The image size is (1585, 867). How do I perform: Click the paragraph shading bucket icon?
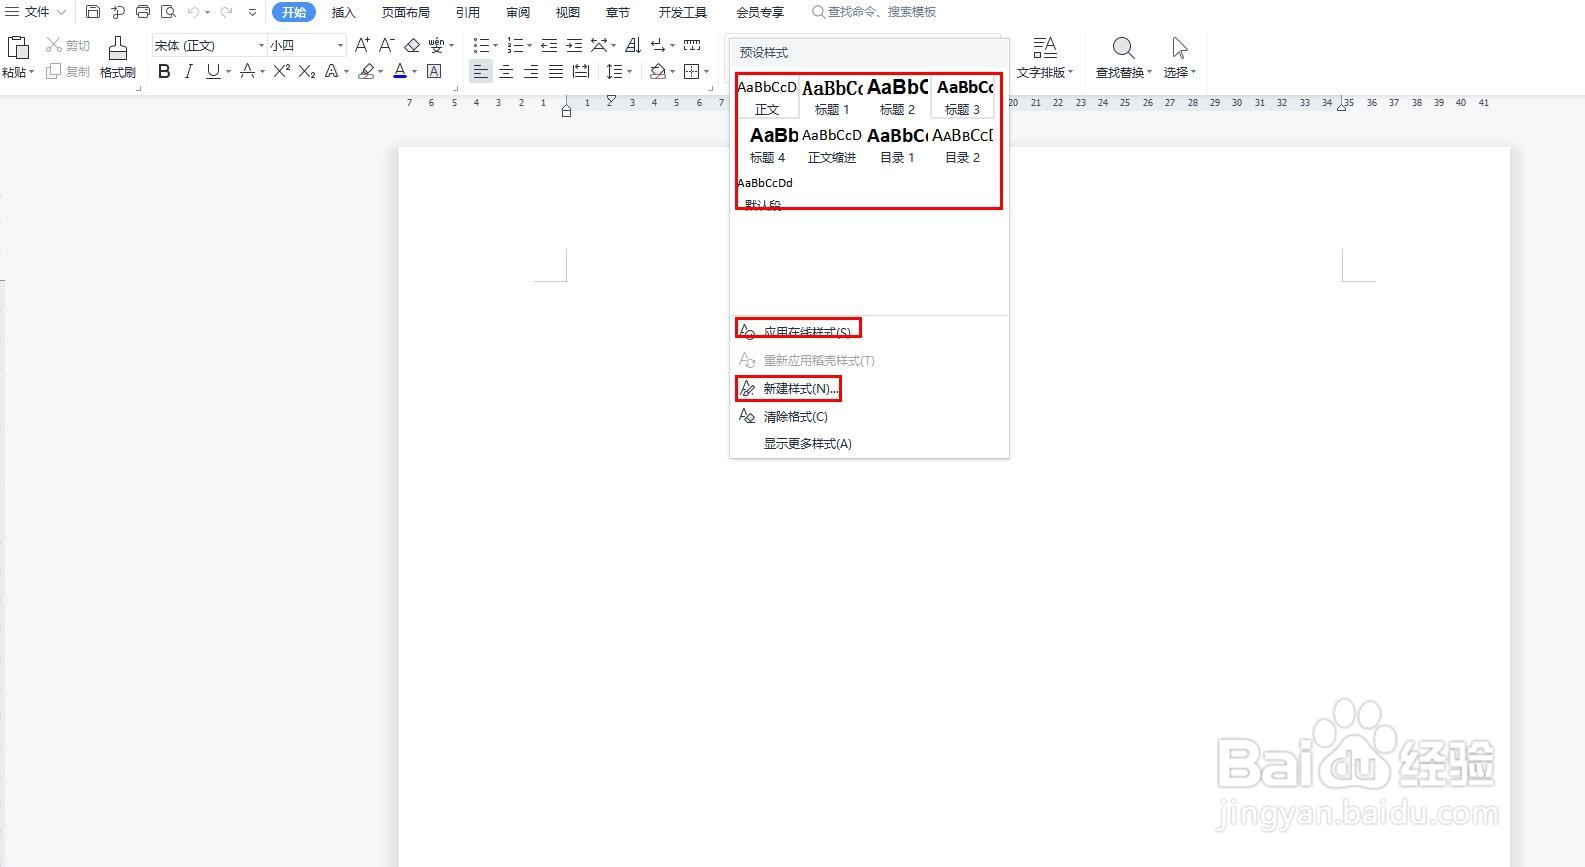point(658,71)
